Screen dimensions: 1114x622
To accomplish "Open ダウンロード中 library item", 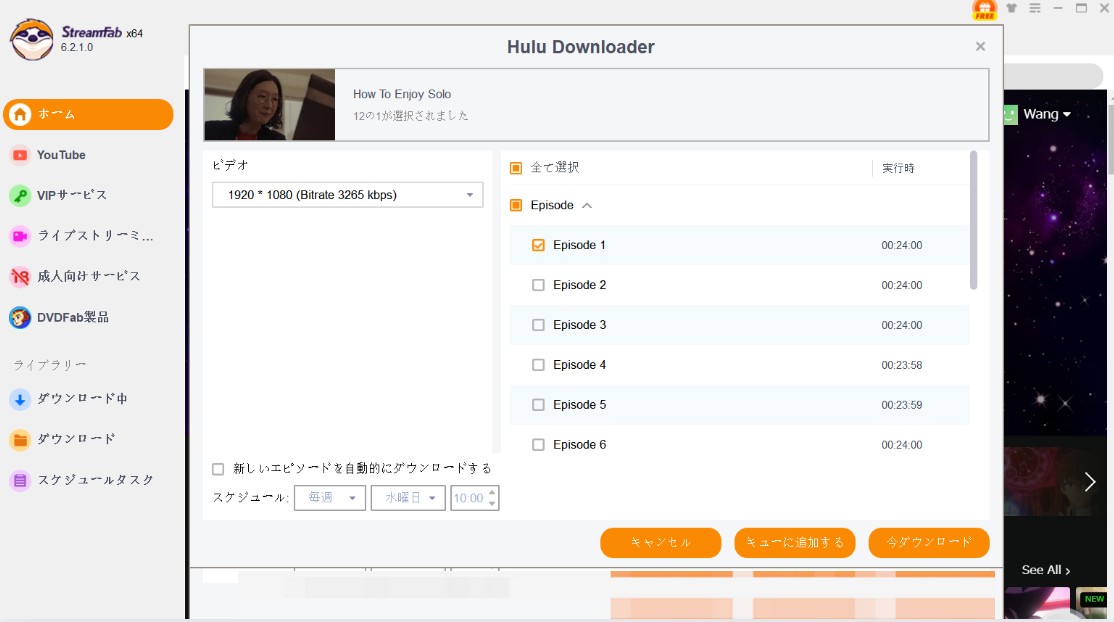I will click(x=82, y=399).
